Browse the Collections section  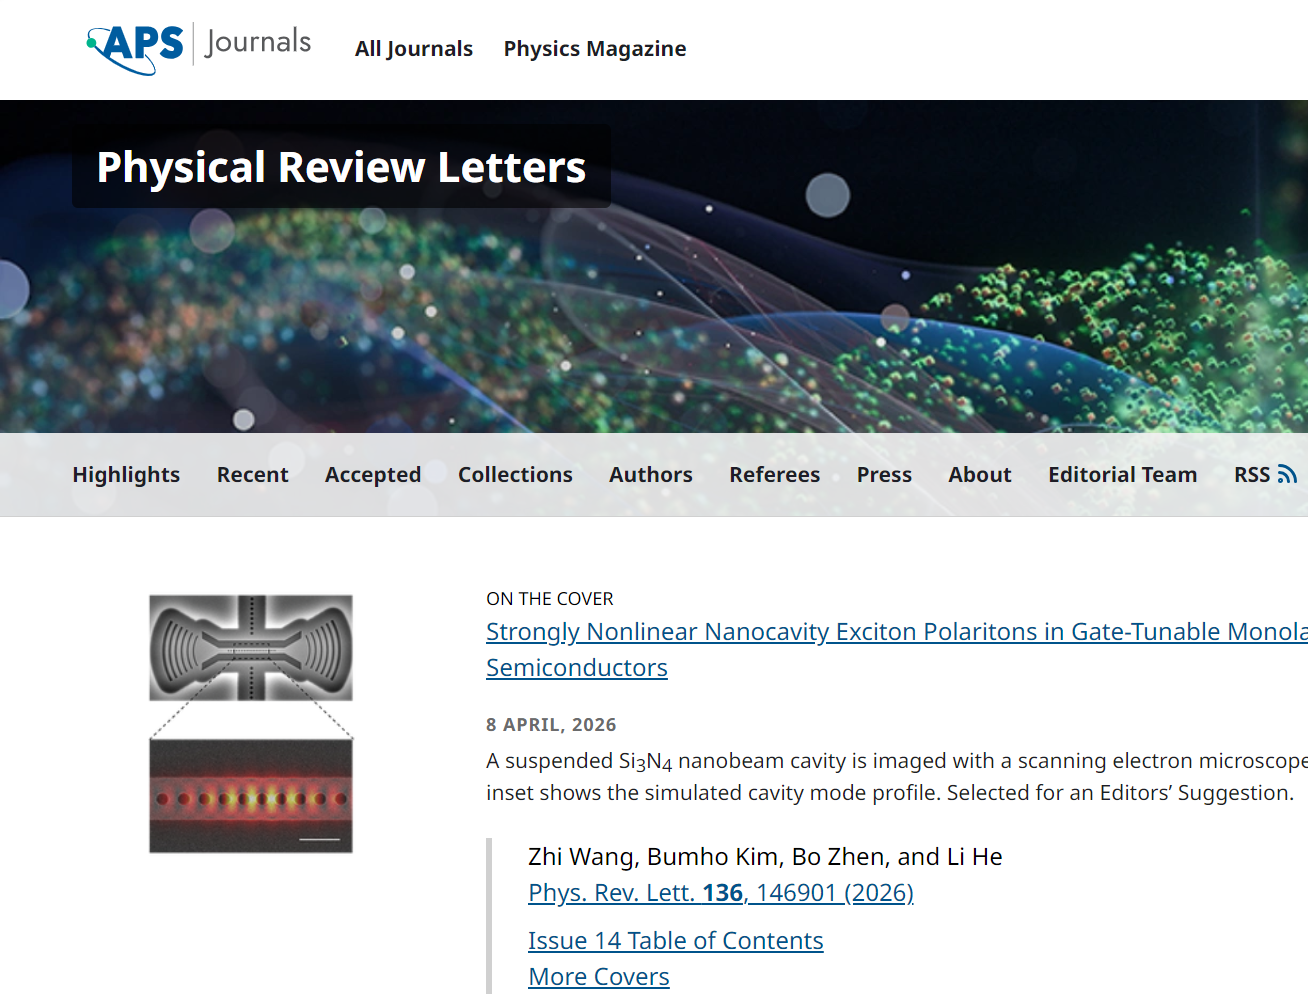(x=515, y=474)
